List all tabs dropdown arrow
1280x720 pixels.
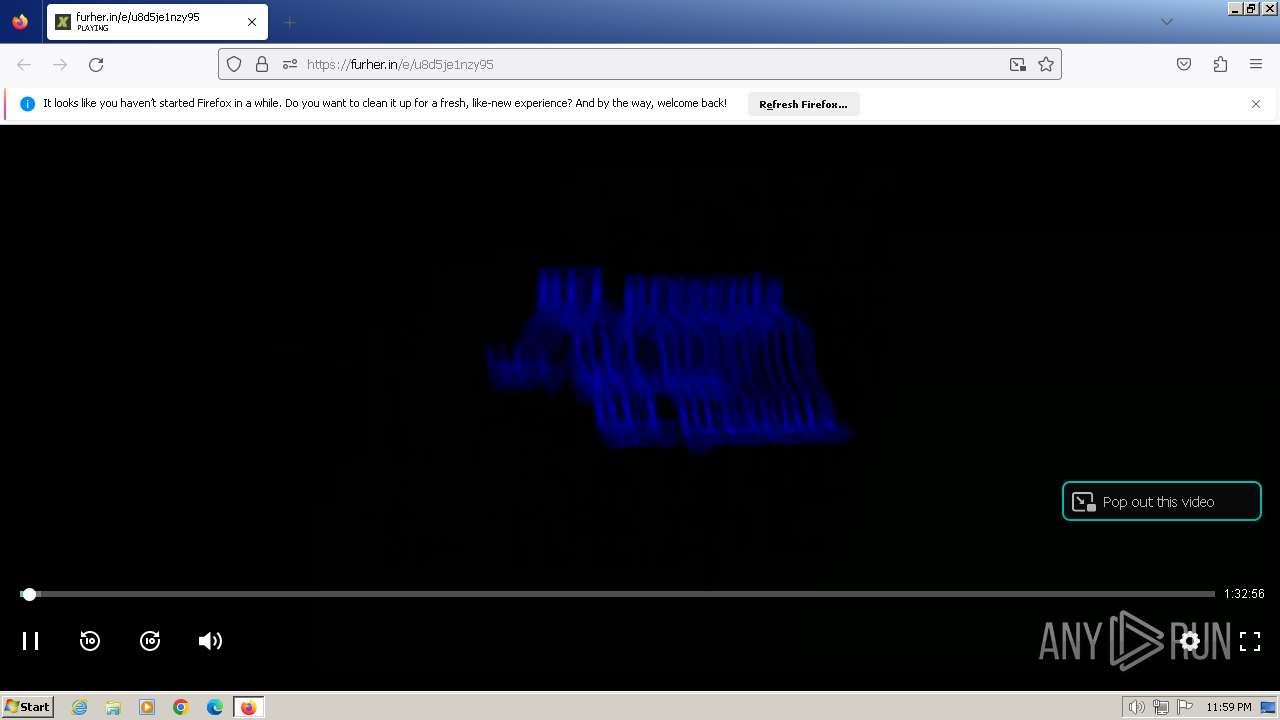pyautogui.click(x=1166, y=22)
